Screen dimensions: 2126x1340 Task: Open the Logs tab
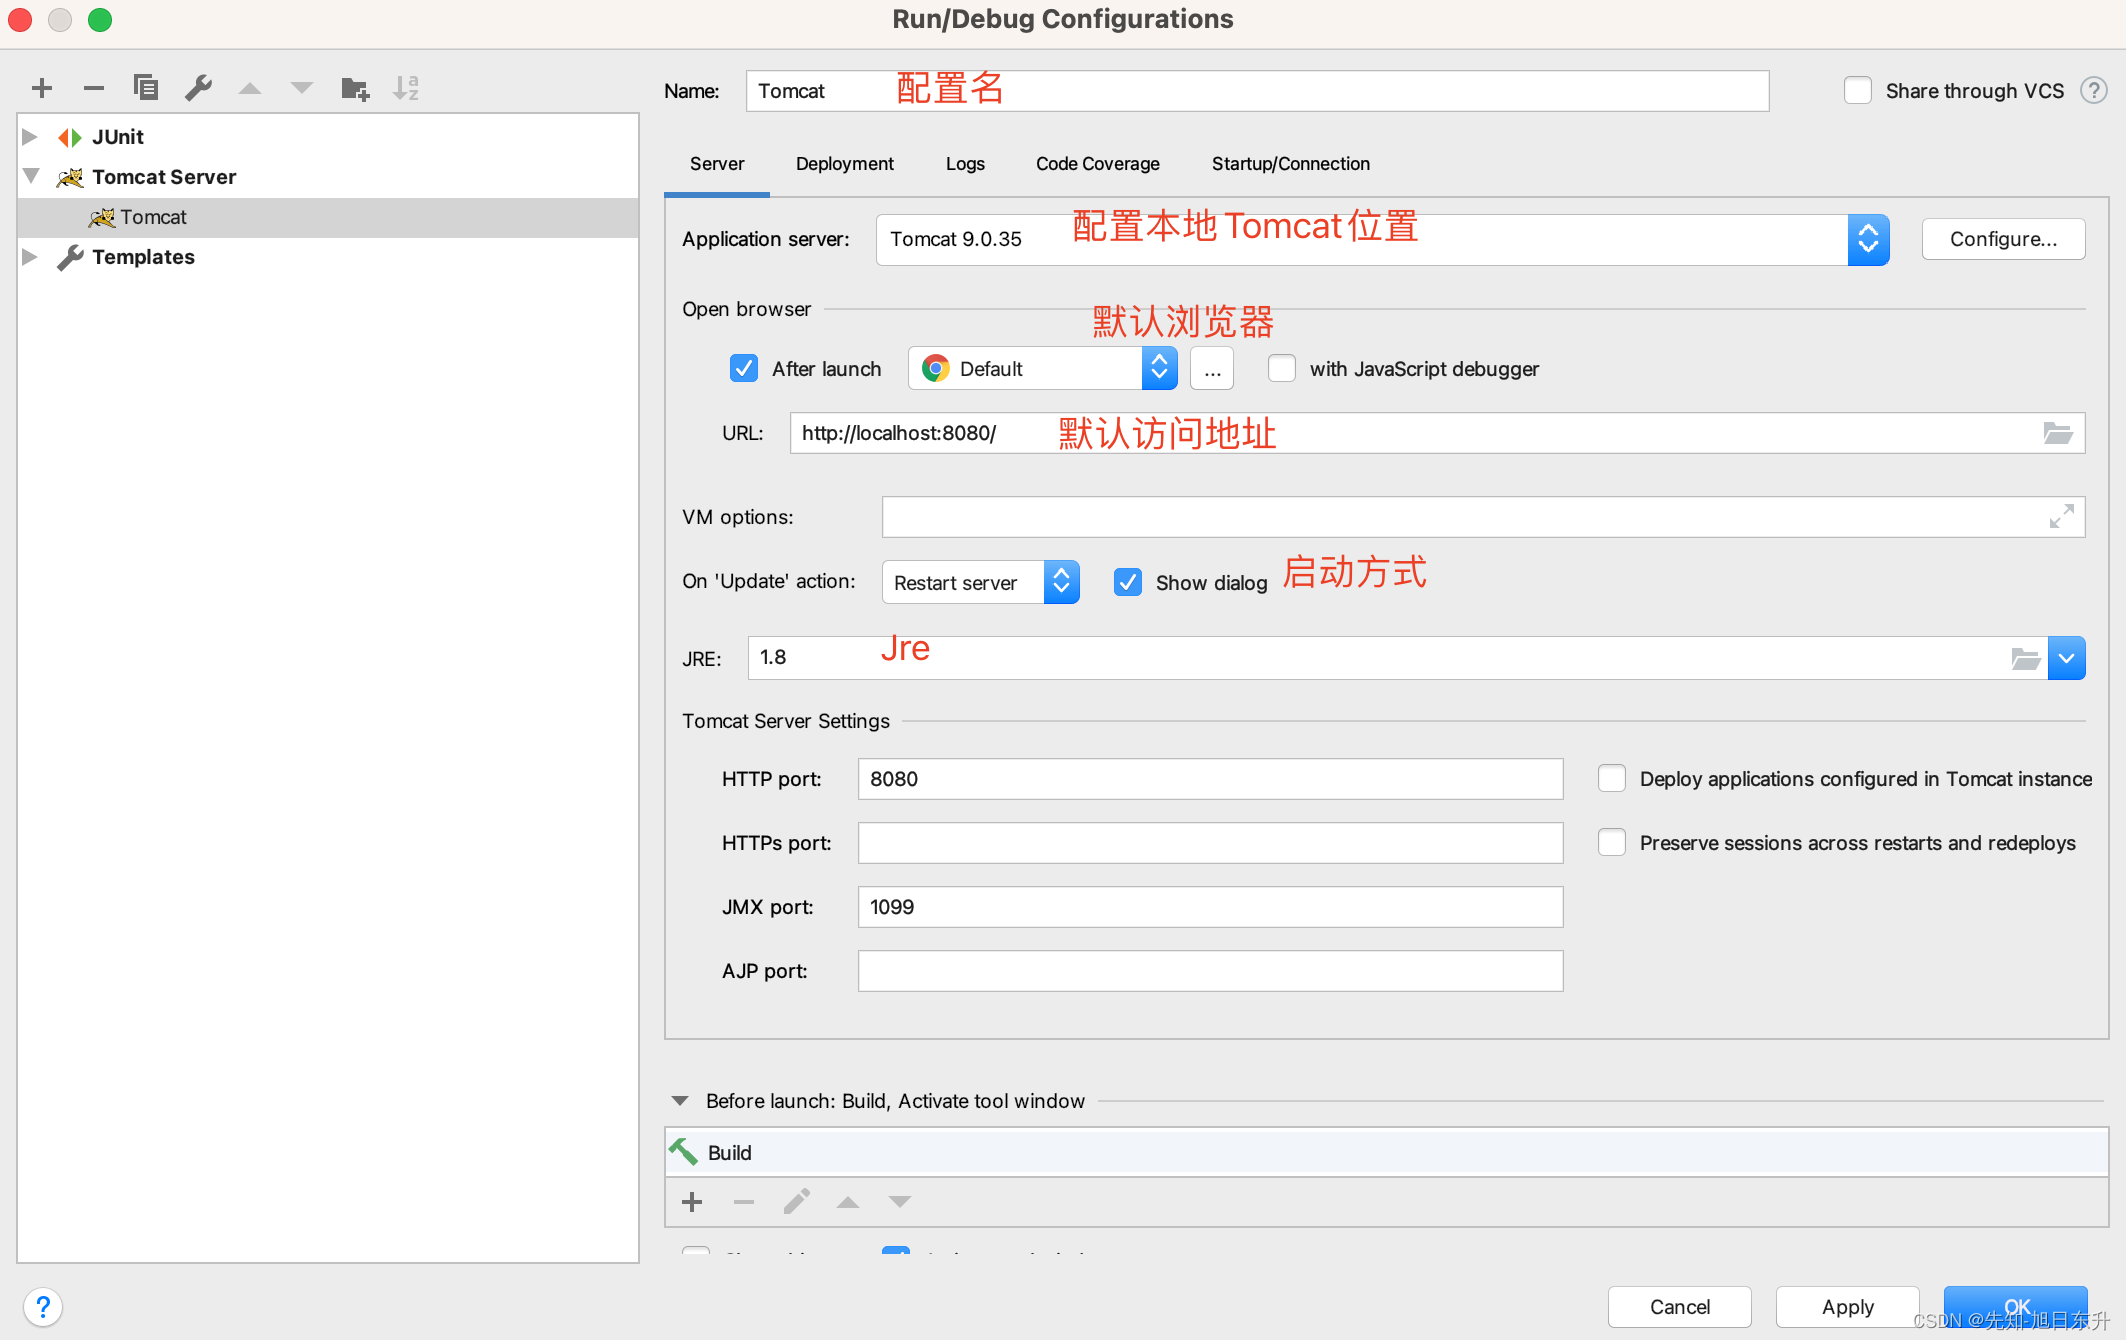[x=965, y=164]
